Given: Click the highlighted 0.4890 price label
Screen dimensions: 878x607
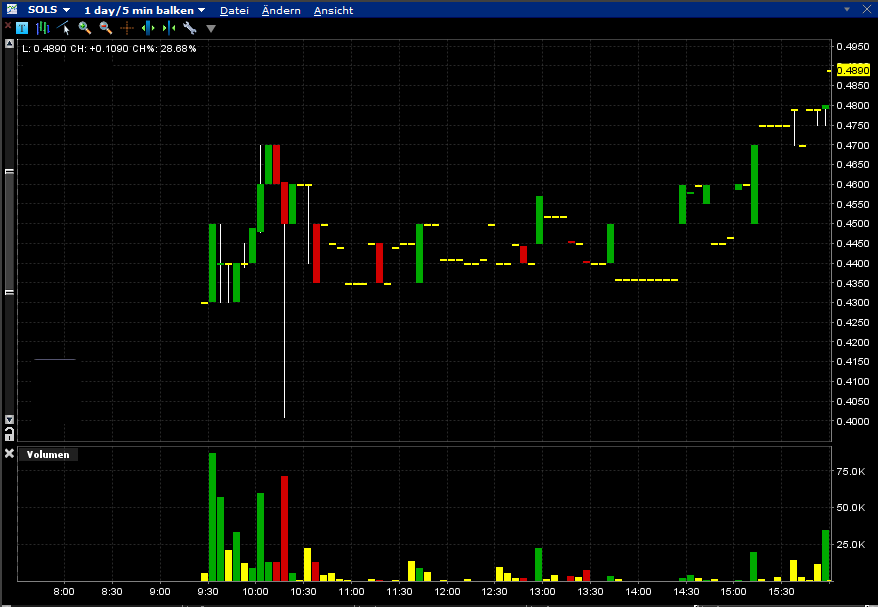Looking at the screenshot, I should tap(853, 70).
